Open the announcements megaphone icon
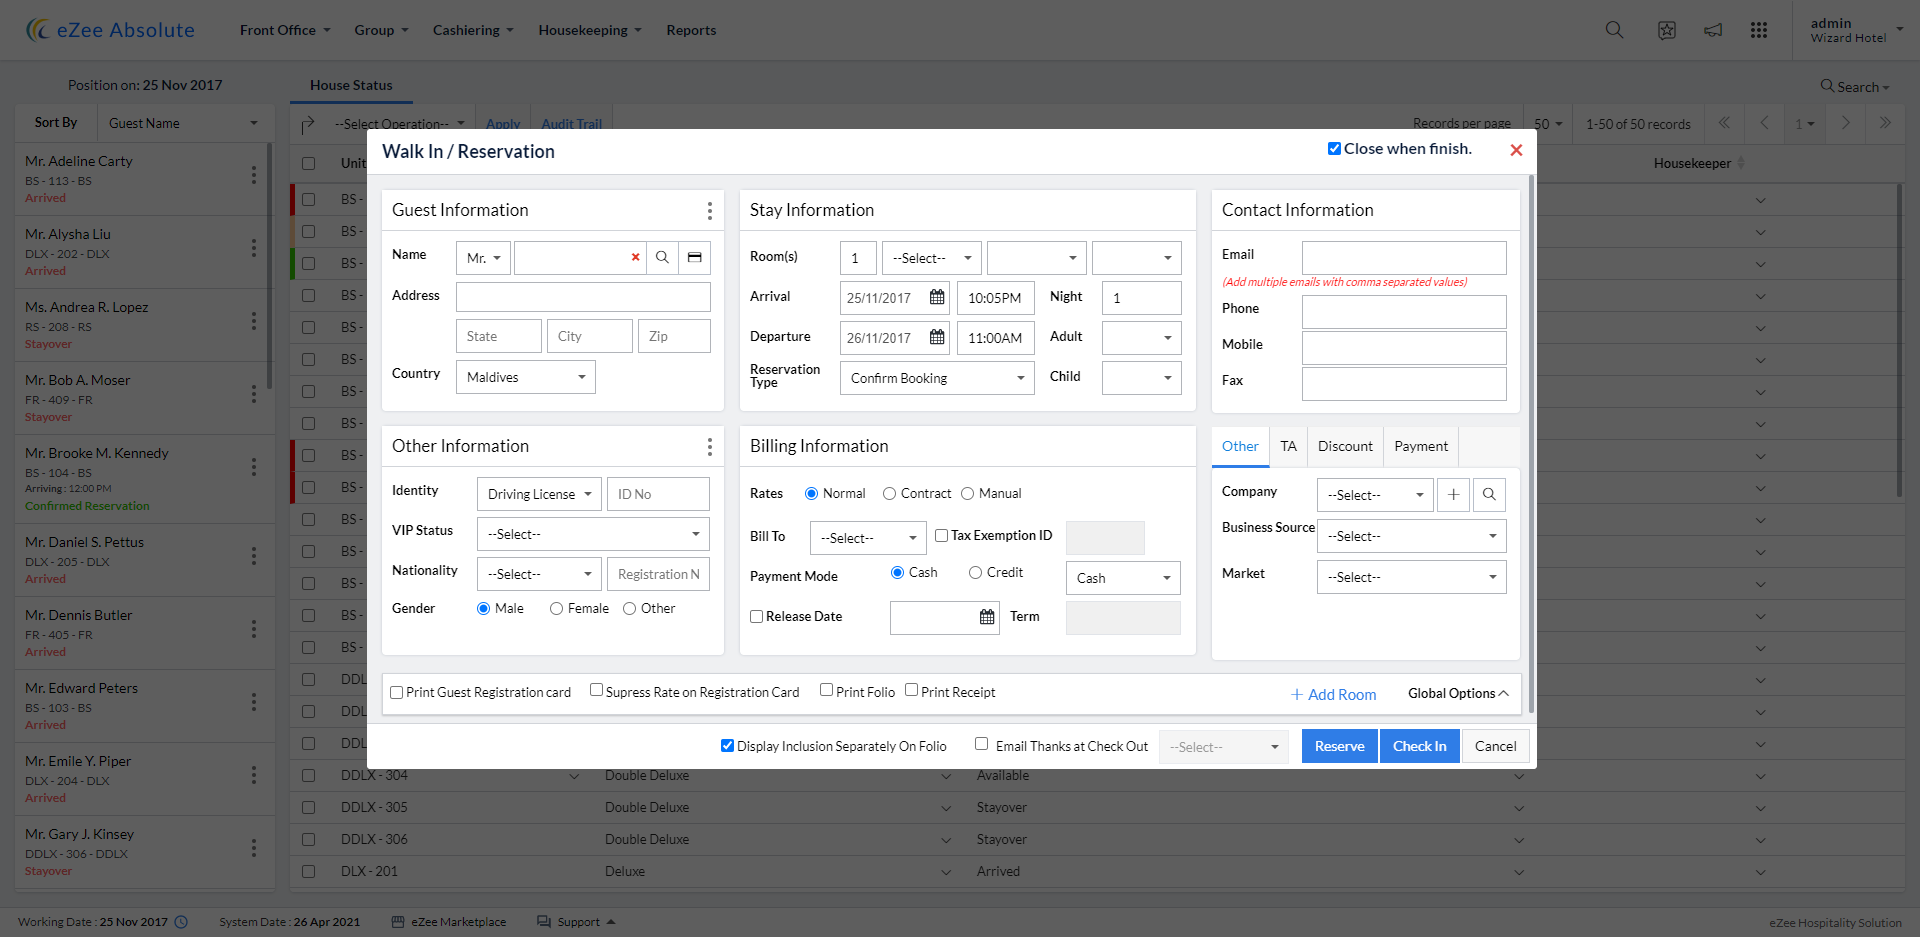 [x=1713, y=30]
